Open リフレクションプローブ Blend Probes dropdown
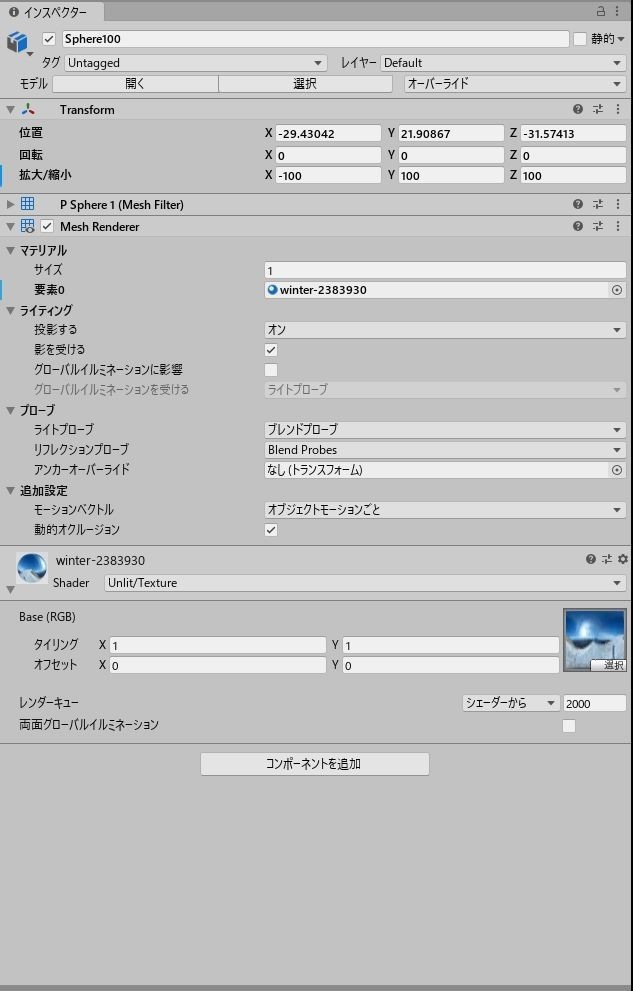Viewport: 633px width, 991px height. (445, 450)
